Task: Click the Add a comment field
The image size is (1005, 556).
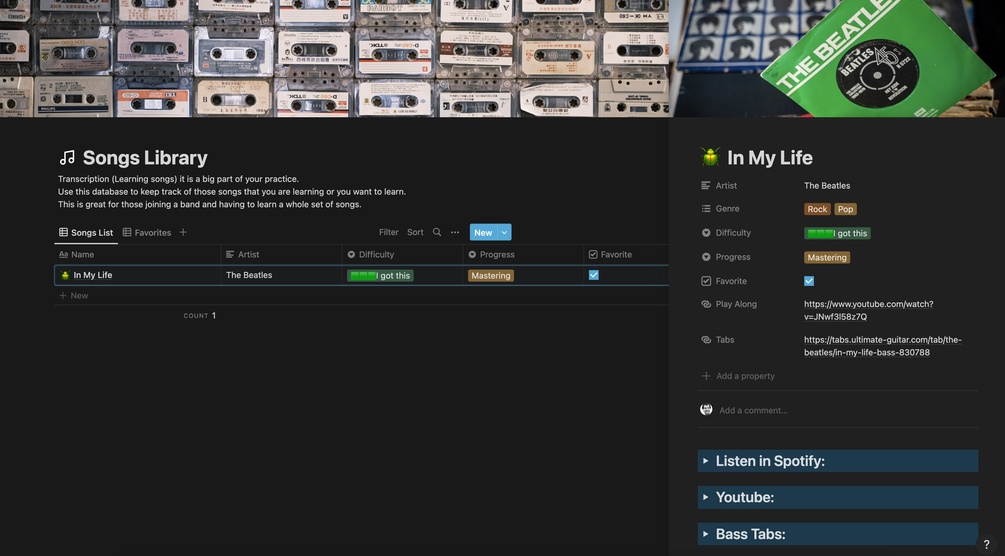Action: pos(753,410)
